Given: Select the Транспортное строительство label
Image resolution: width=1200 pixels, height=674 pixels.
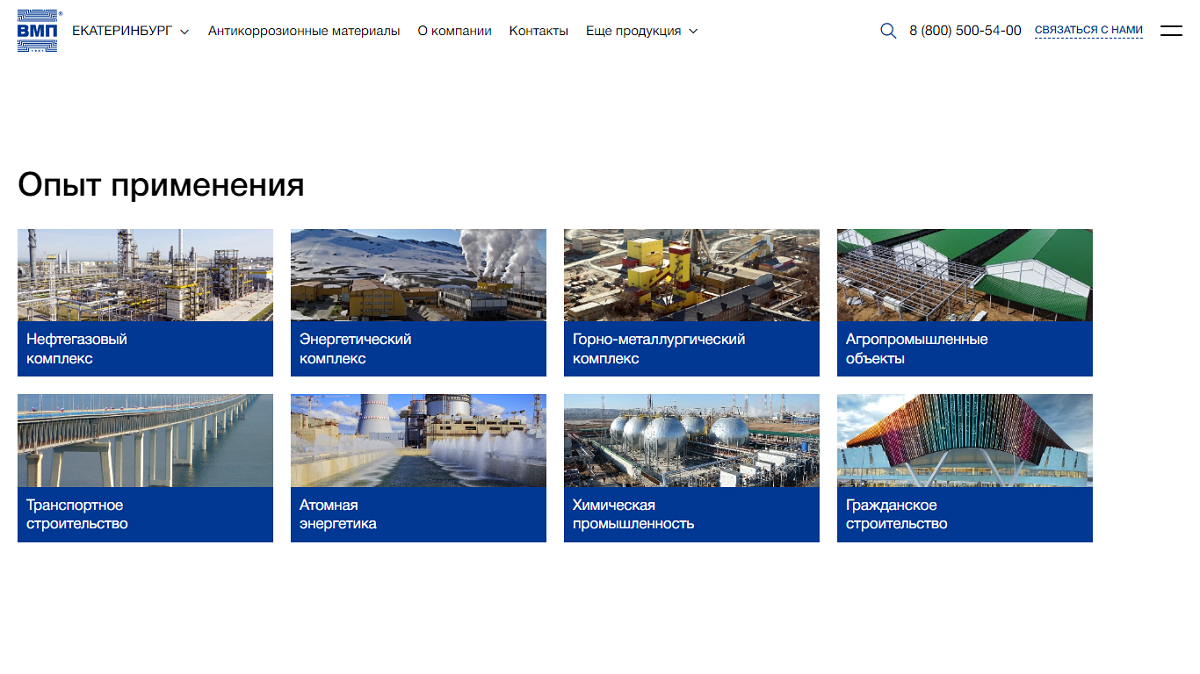Looking at the screenshot, I should [x=77, y=514].
